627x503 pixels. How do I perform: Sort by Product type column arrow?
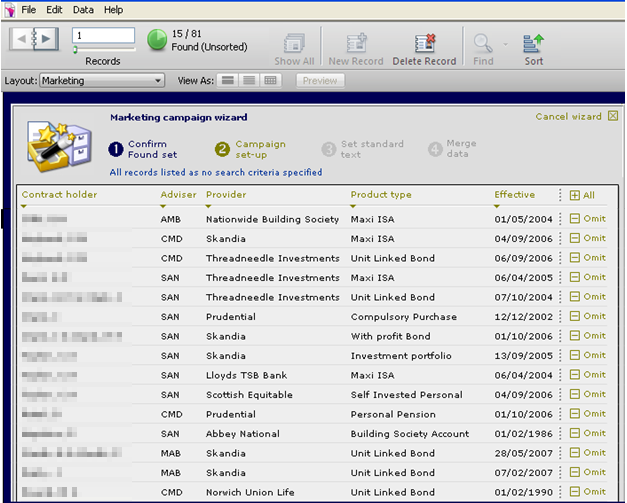pos(353,206)
